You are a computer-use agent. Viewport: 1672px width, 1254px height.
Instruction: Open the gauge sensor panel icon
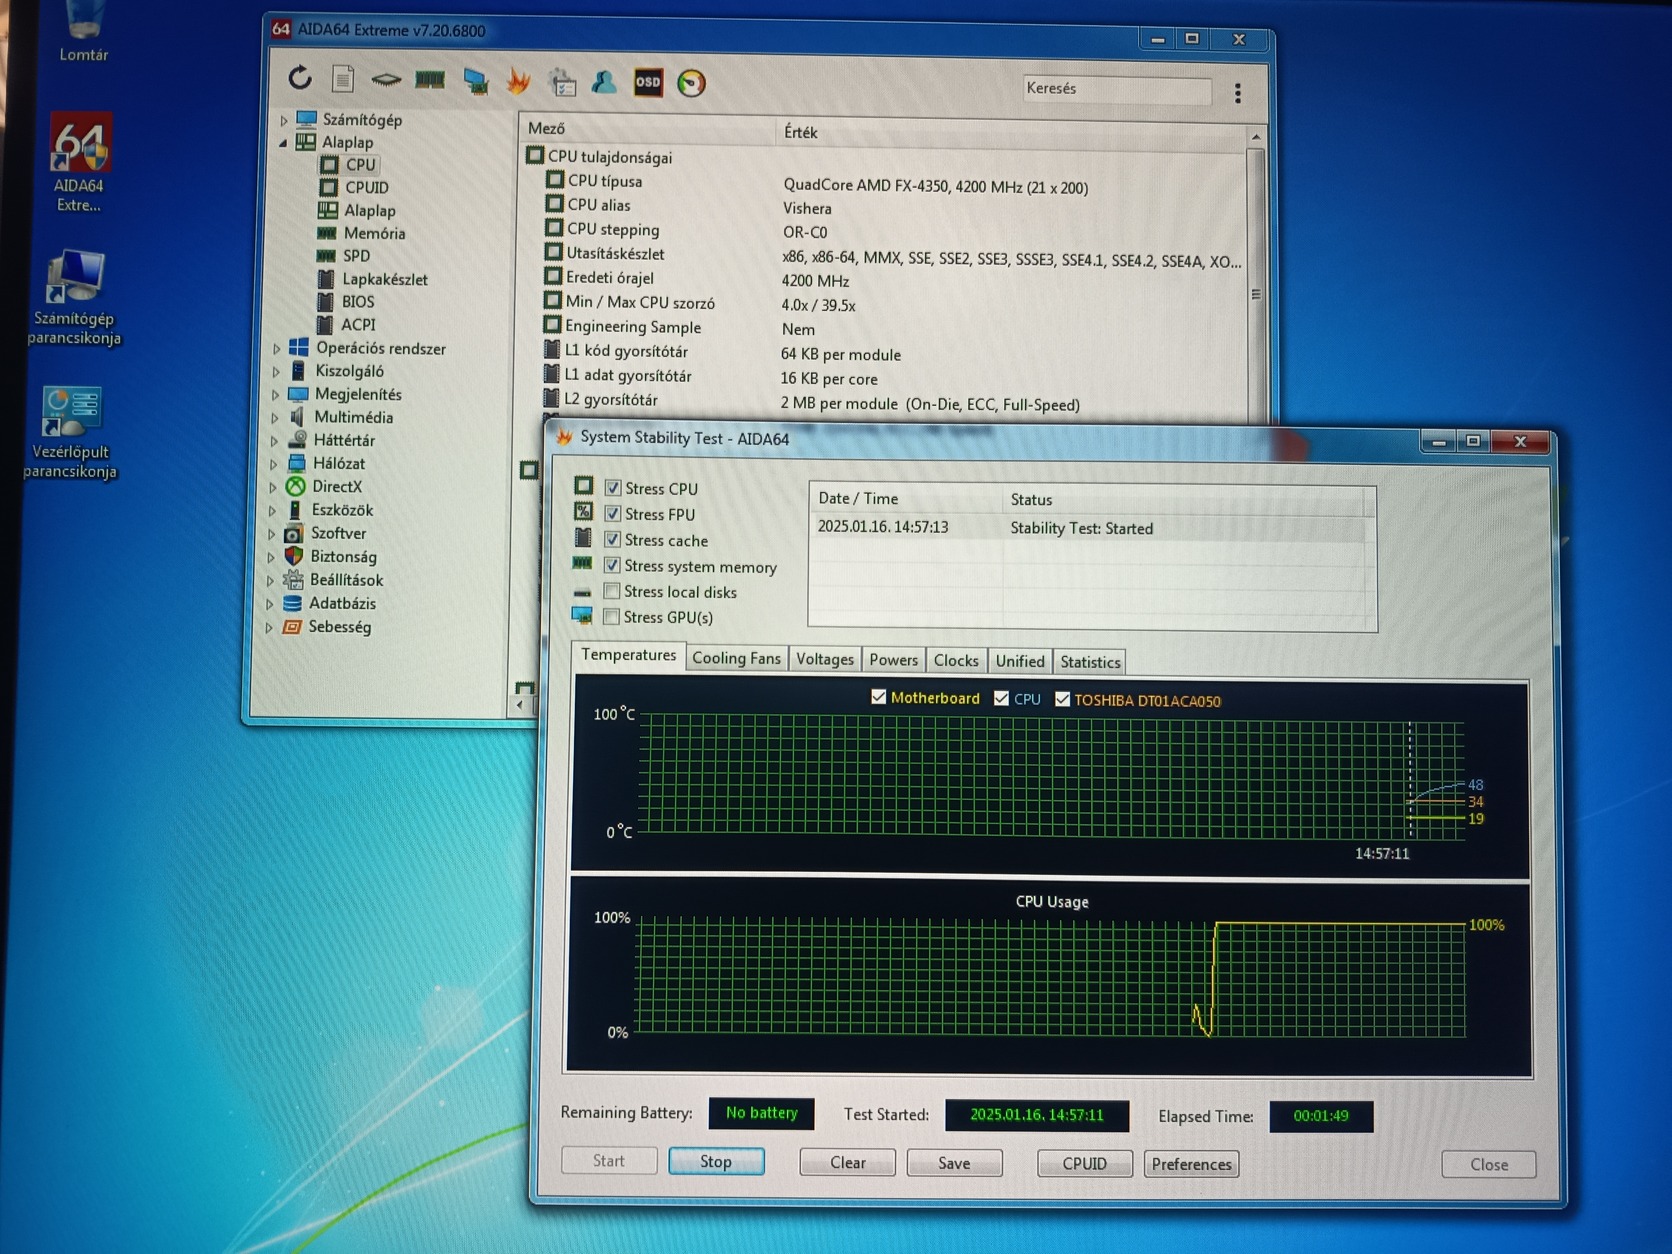tap(691, 83)
